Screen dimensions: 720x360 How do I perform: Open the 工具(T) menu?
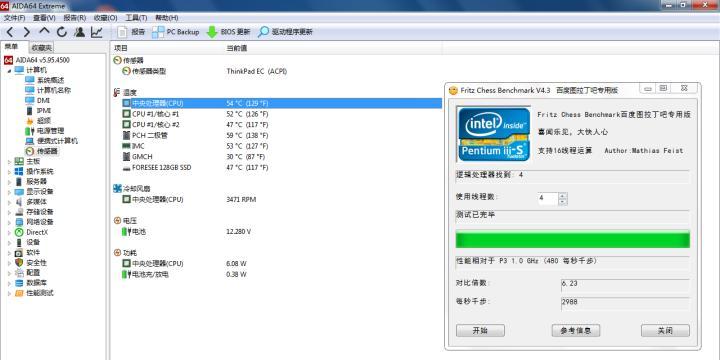pos(136,17)
